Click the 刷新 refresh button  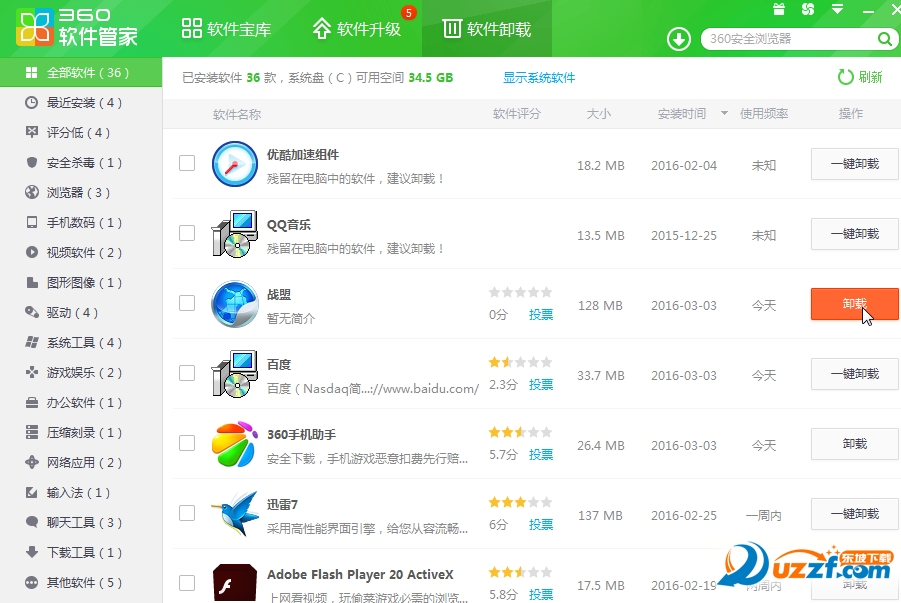(x=860, y=77)
